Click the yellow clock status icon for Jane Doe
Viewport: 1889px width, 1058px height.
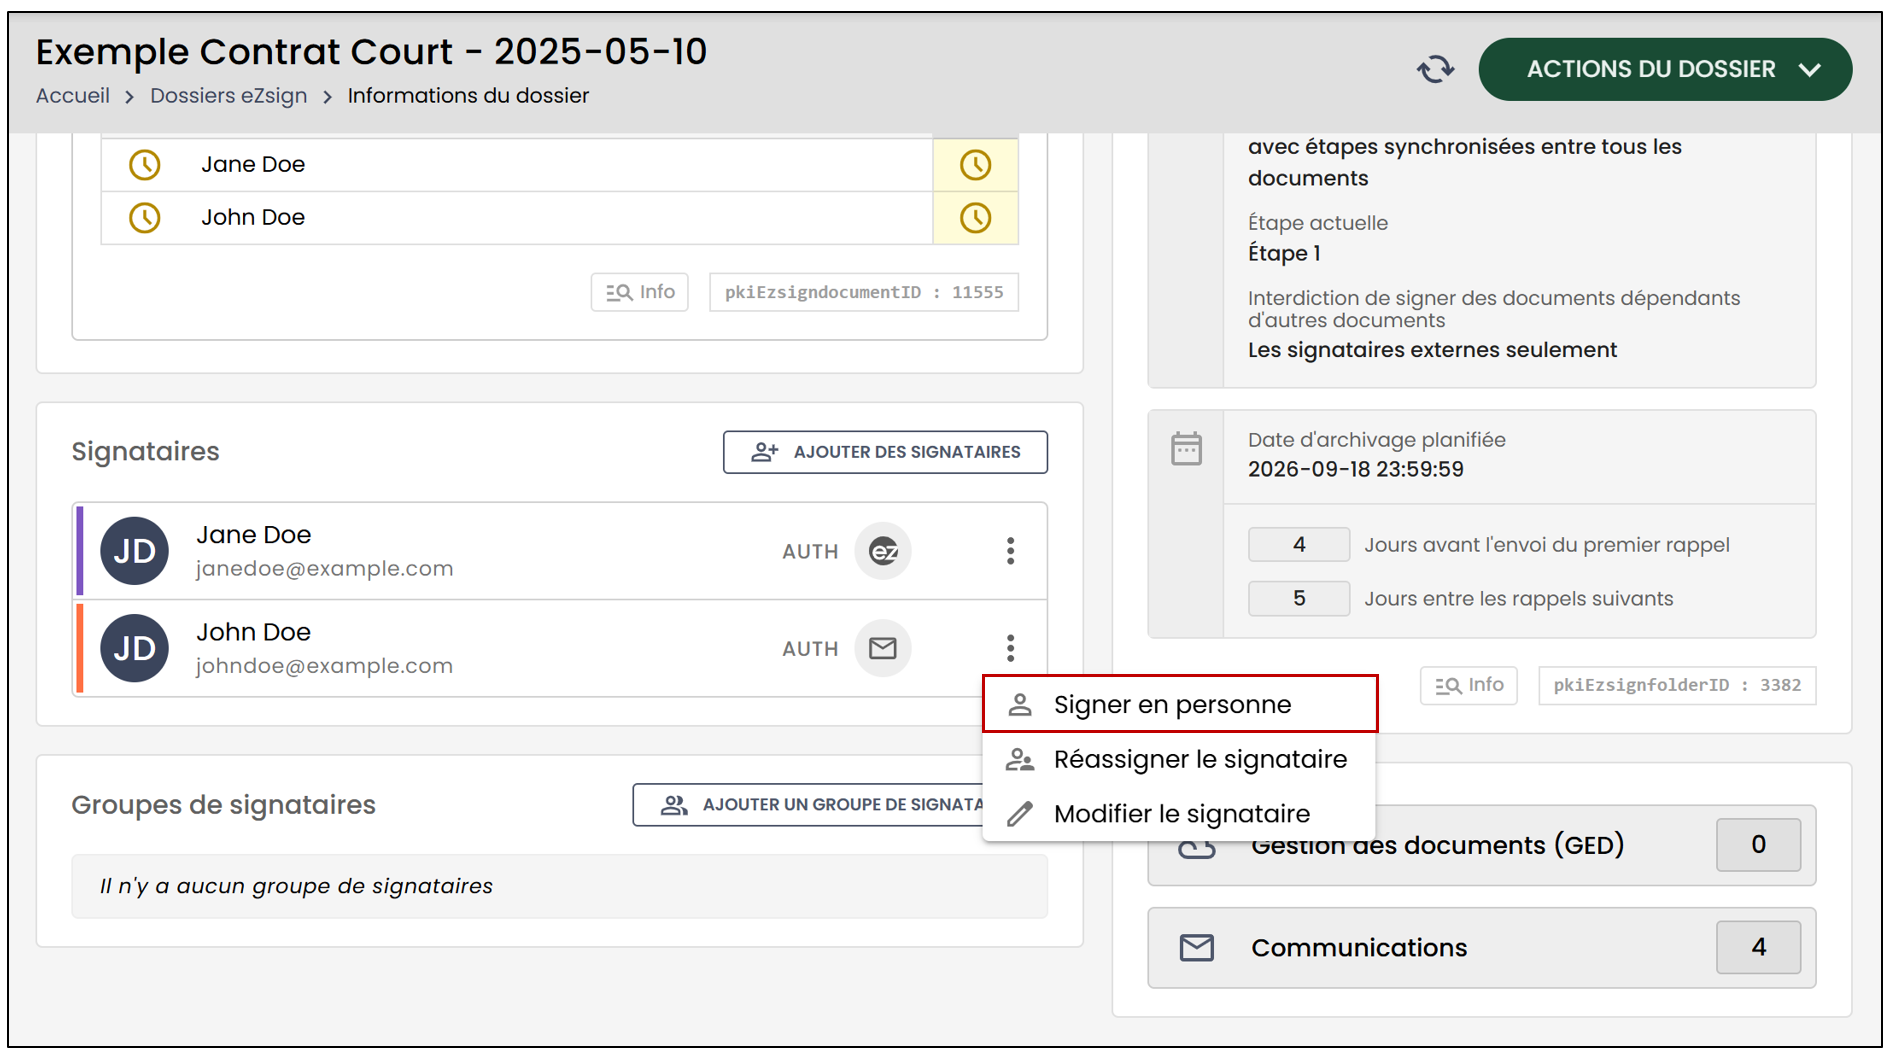point(975,165)
